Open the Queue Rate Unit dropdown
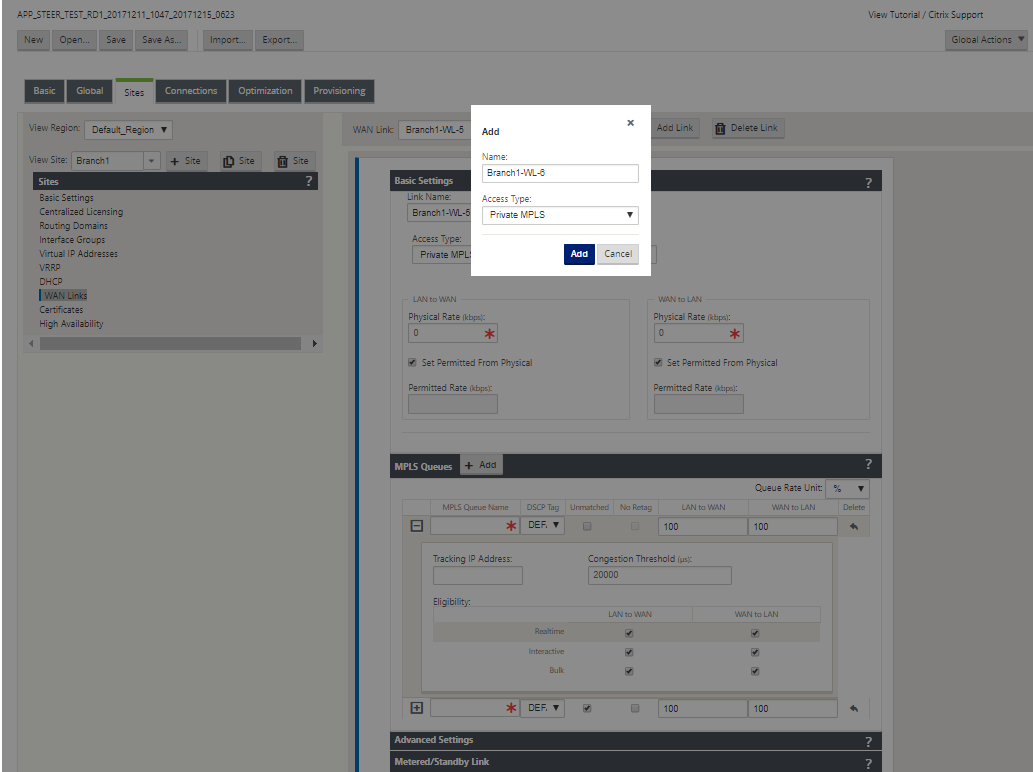 (848, 489)
